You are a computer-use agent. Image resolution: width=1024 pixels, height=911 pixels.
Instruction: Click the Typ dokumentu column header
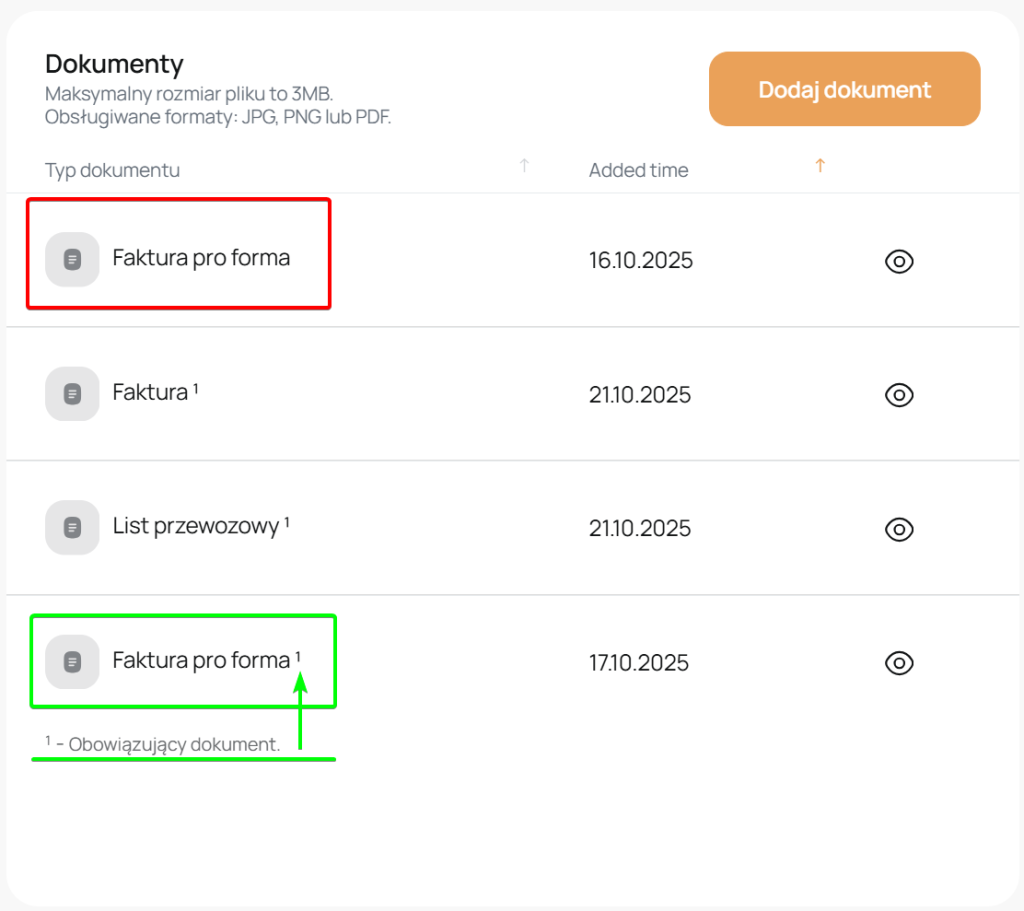(112, 170)
